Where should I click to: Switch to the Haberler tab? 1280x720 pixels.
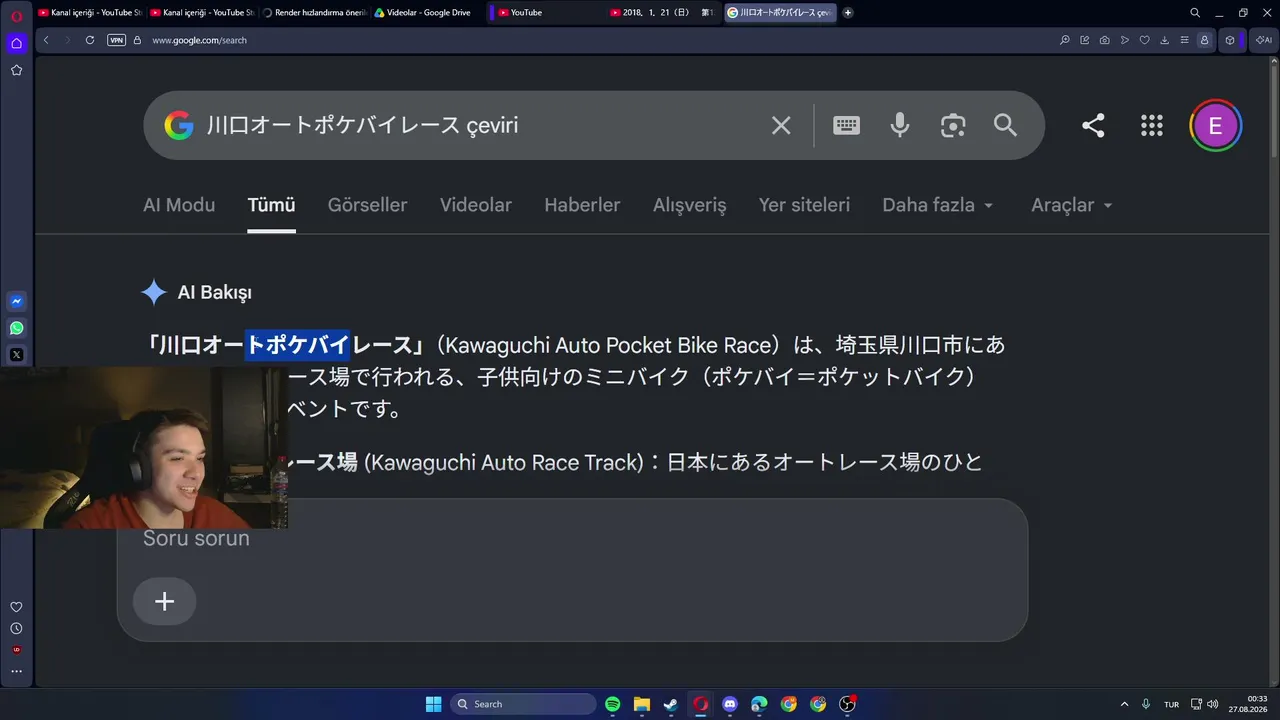pos(582,205)
